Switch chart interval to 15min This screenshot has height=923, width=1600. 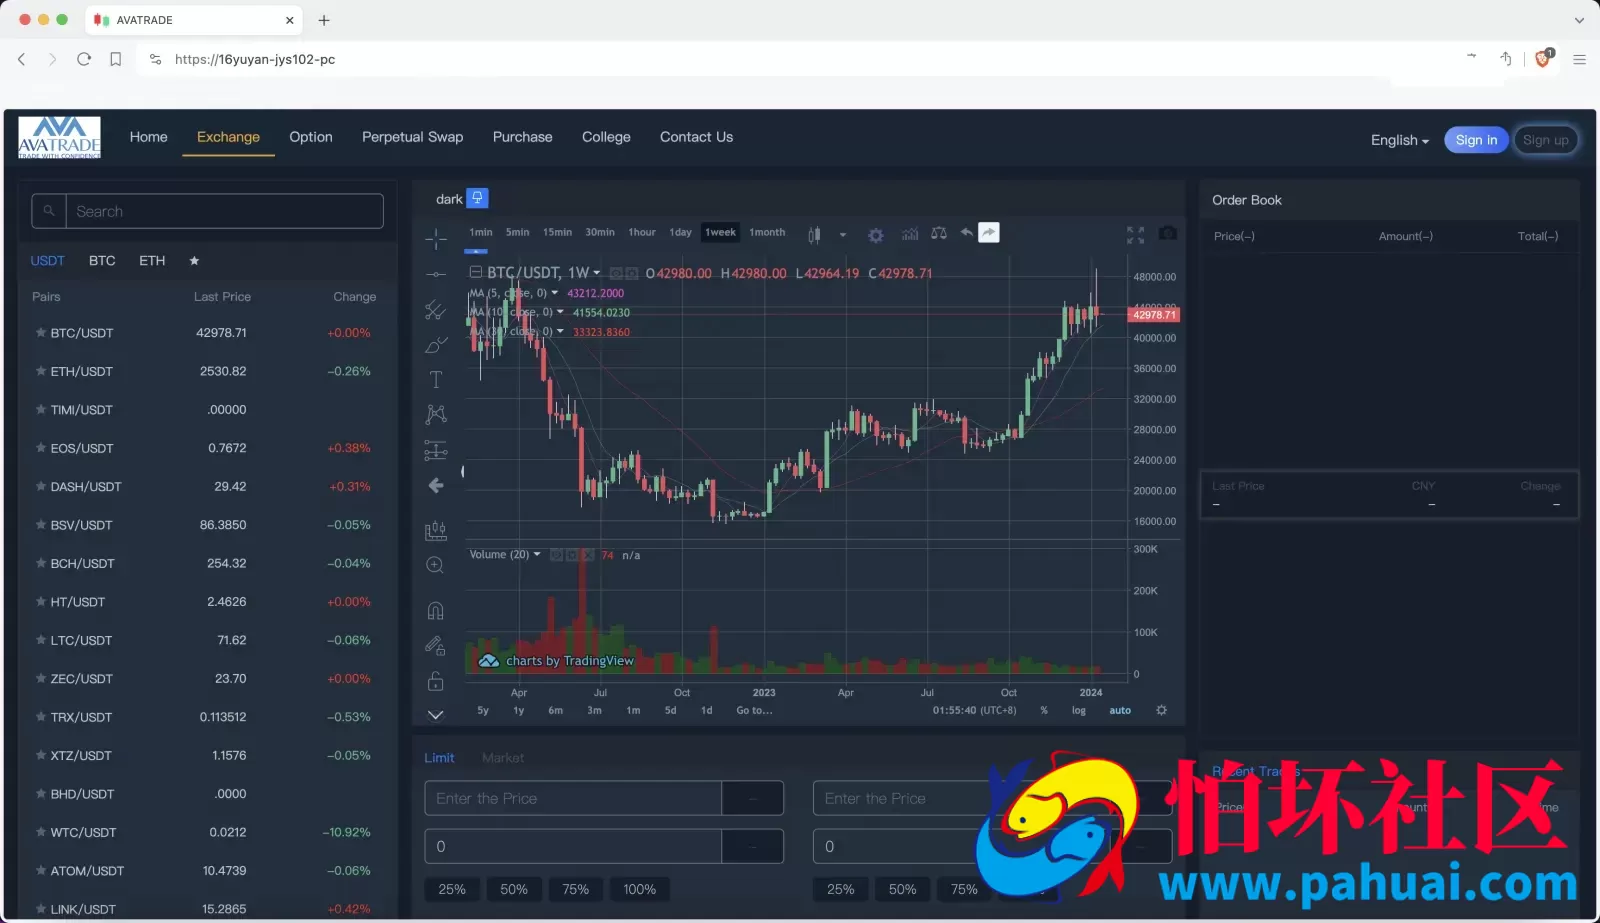click(x=557, y=232)
